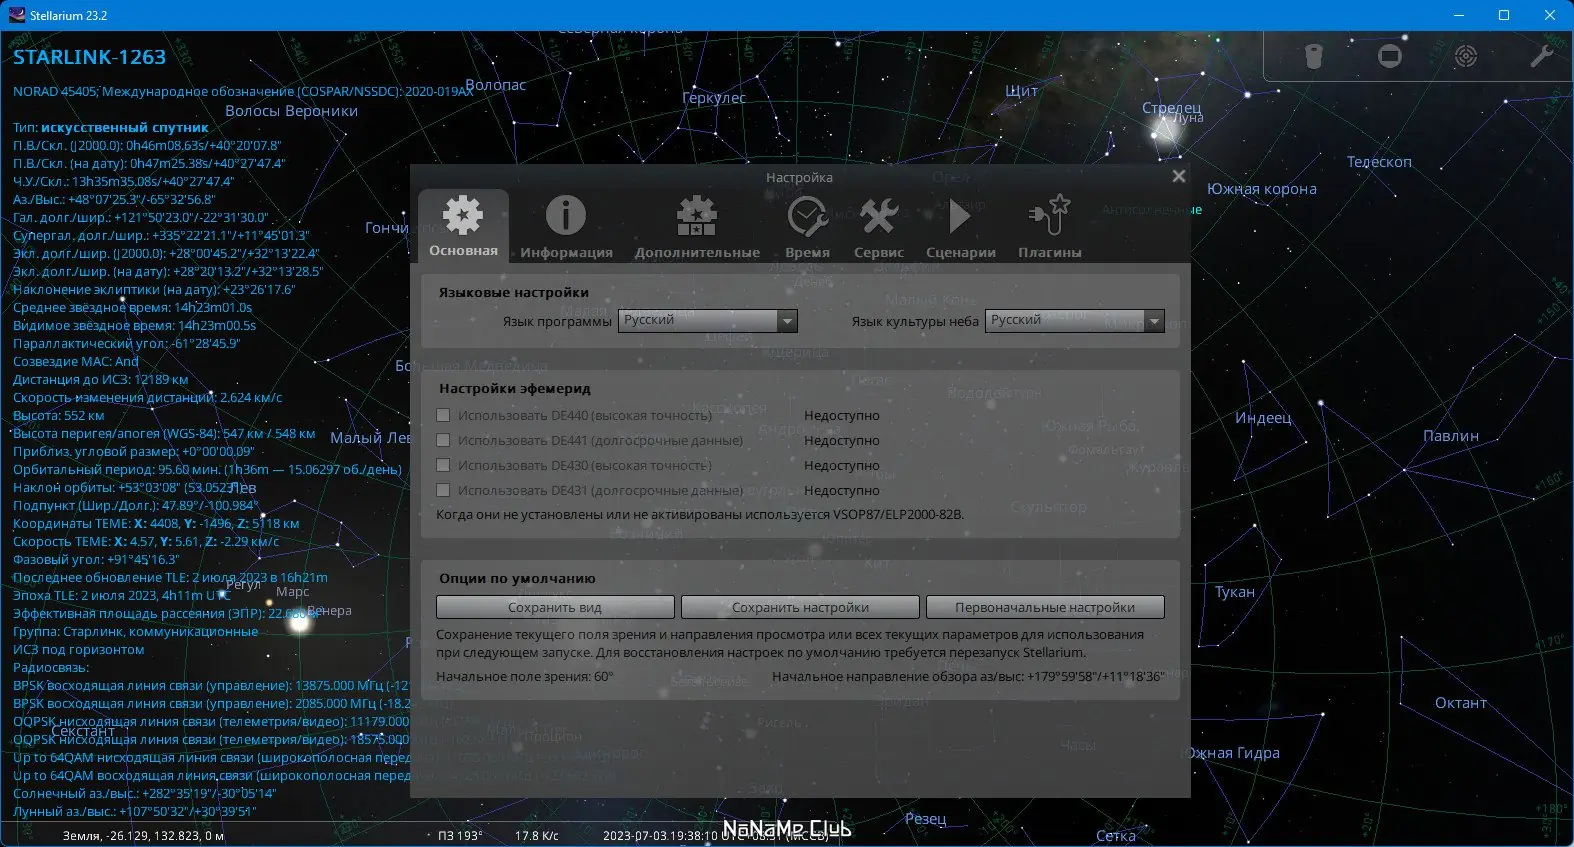Open the Язык культуры неба dropdown
Image resolution: width=1574 pixels, height=847 pixels.
pyautogui.click(x=1075, y=320)
